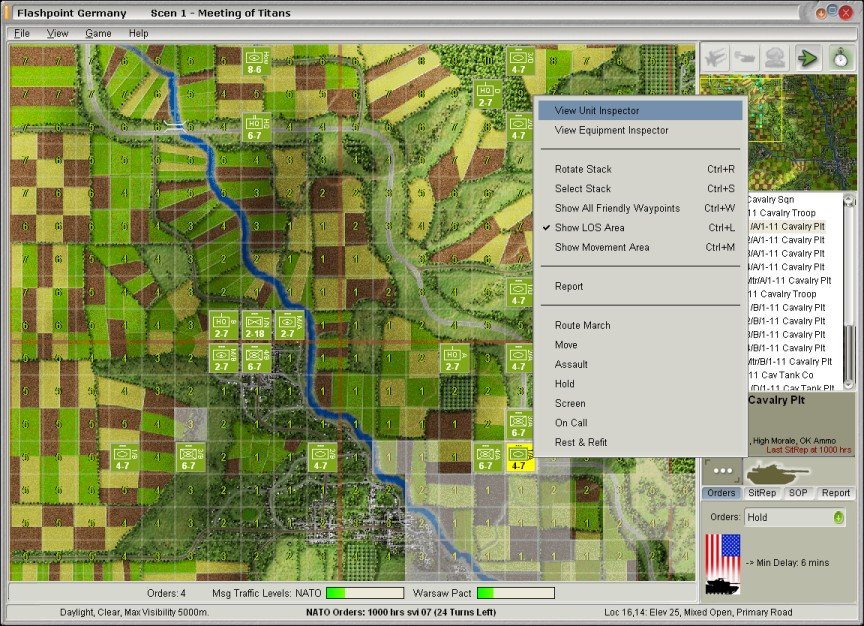Issue Route March order from menu
The height and width of the screenshot is (626, 864).
(x=640, y=326)
